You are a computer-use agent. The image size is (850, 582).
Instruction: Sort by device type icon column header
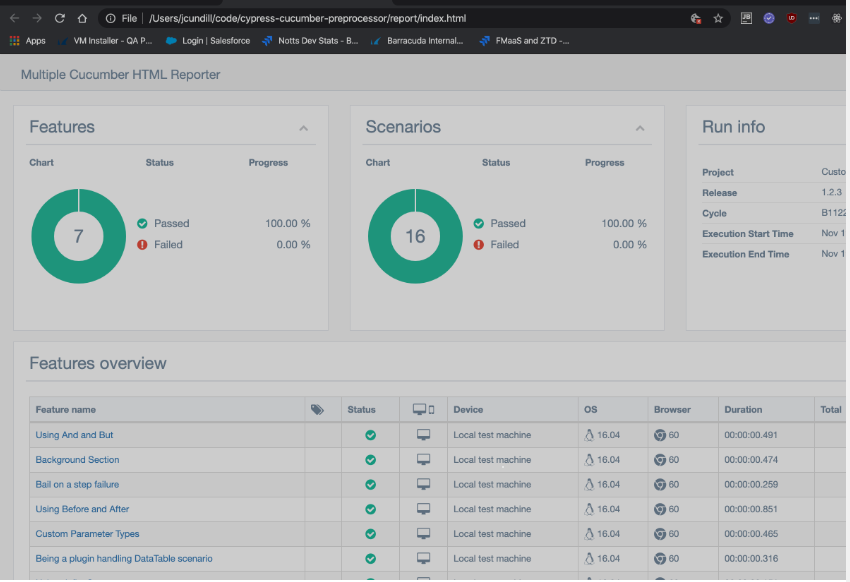click(423, 410)
